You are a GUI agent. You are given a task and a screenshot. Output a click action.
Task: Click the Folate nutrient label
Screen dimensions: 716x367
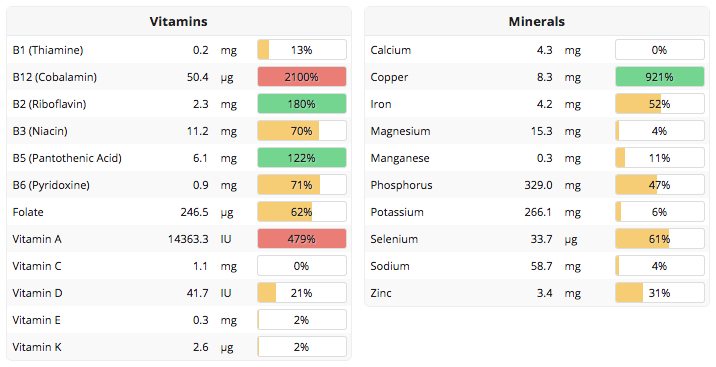pyautogui.click(x=28, y=212)
